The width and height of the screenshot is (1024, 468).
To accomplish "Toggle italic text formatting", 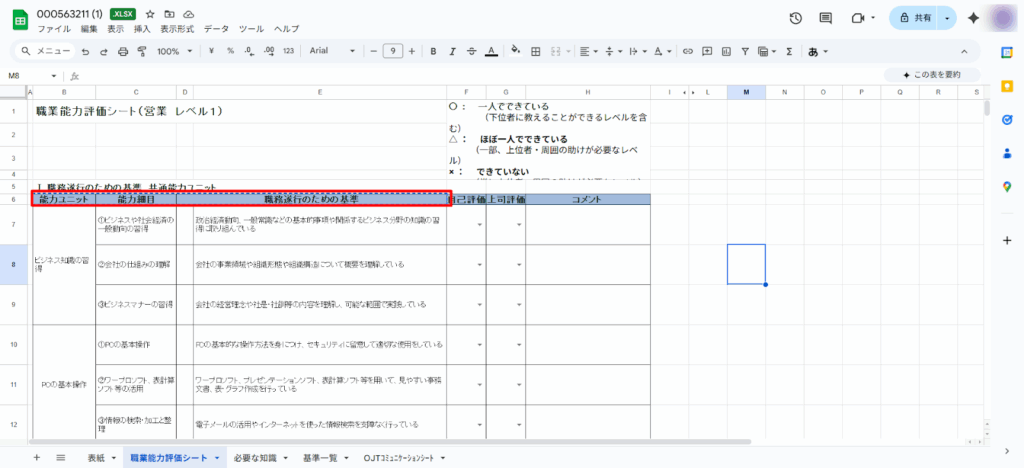I will [x=451, y=51].
